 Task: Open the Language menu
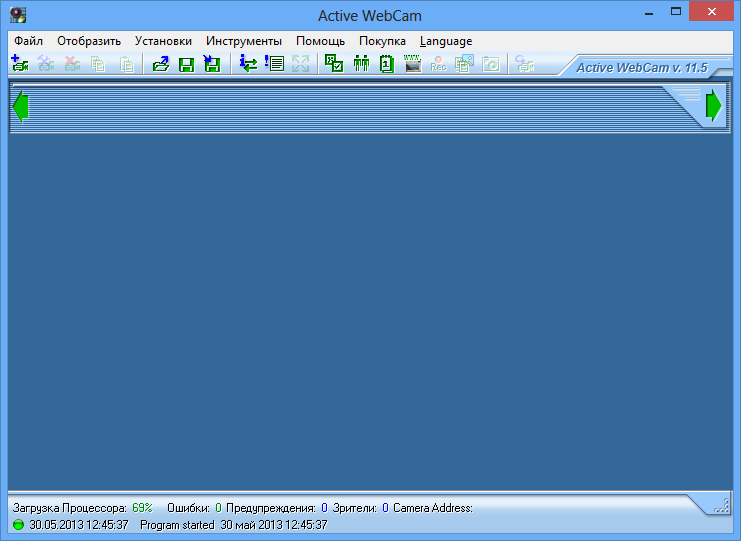point(446,42)
